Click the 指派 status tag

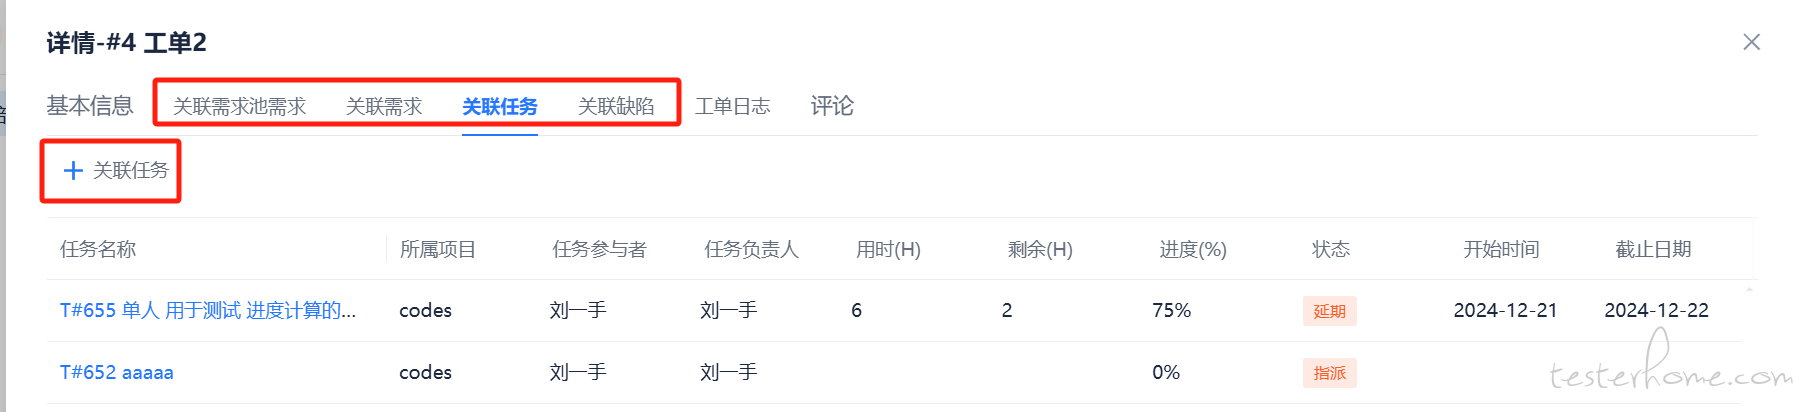coord(1329,373)
